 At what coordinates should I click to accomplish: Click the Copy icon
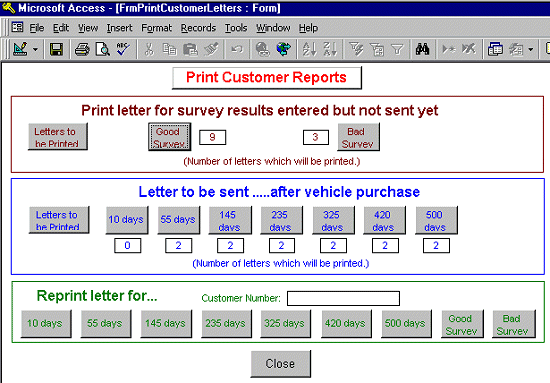coord(170,49)
